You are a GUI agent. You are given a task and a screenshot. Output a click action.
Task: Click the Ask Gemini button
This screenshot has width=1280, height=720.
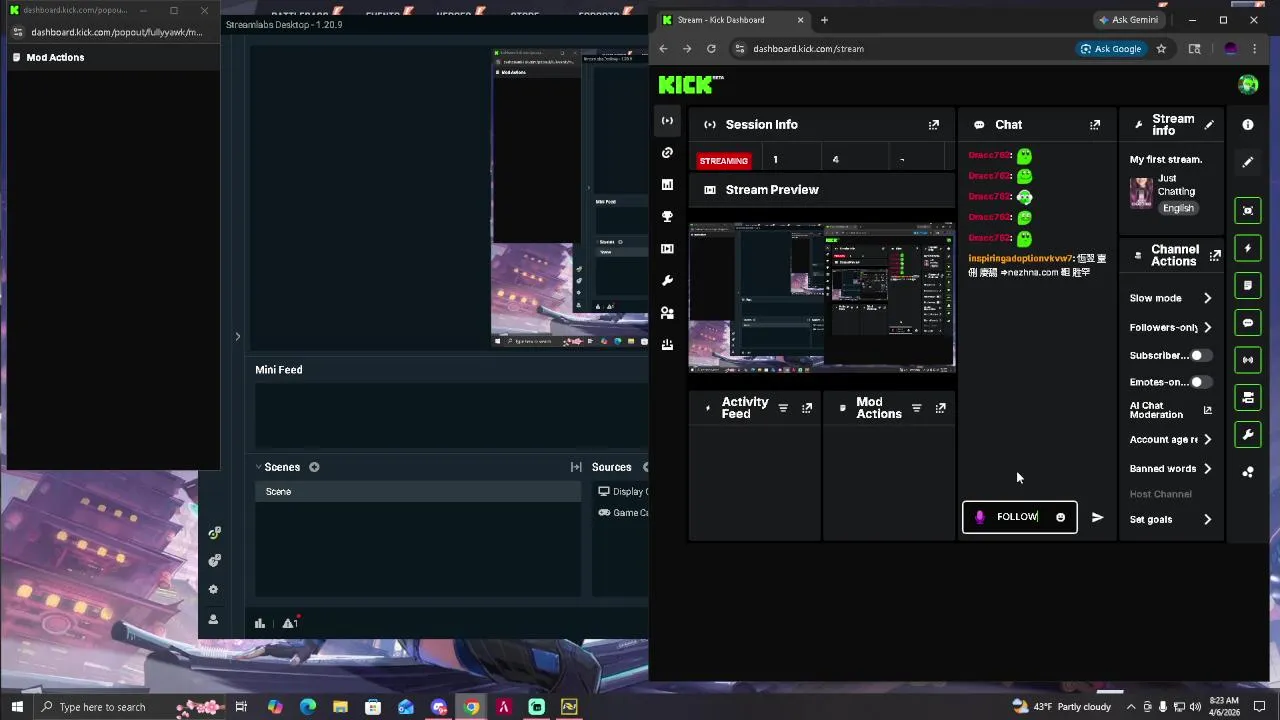tap(1128, 20)
